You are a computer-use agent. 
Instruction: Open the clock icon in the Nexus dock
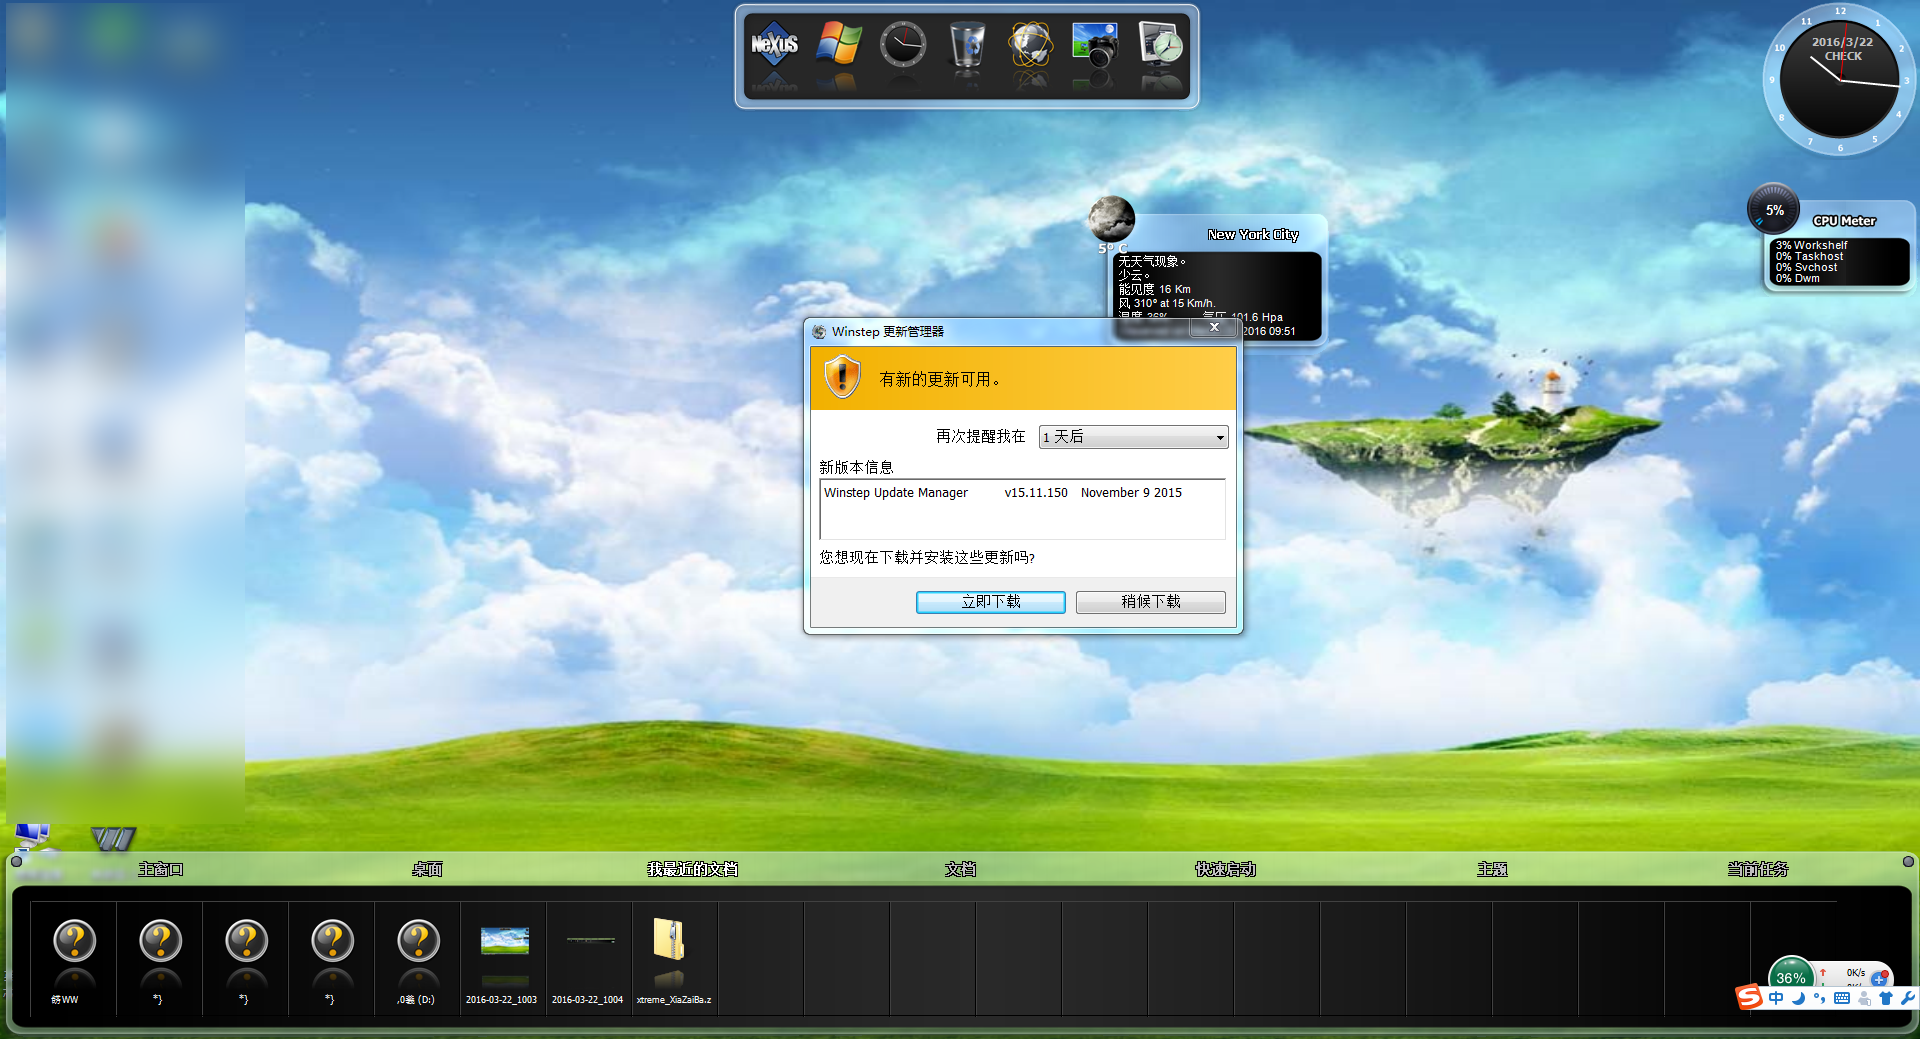[903, 45]
